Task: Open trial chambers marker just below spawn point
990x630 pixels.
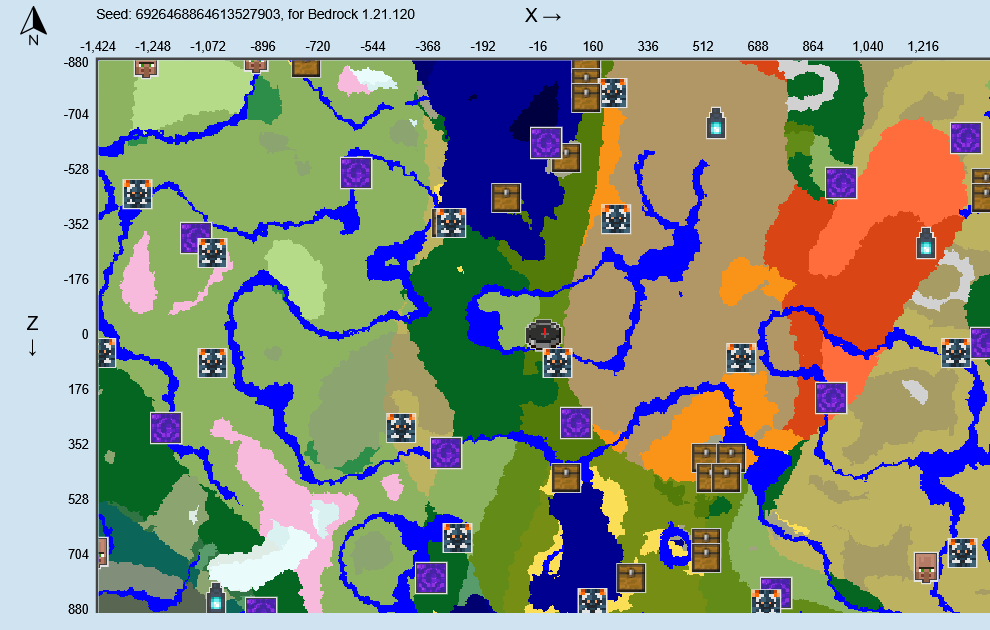Action: pos(557,362)
